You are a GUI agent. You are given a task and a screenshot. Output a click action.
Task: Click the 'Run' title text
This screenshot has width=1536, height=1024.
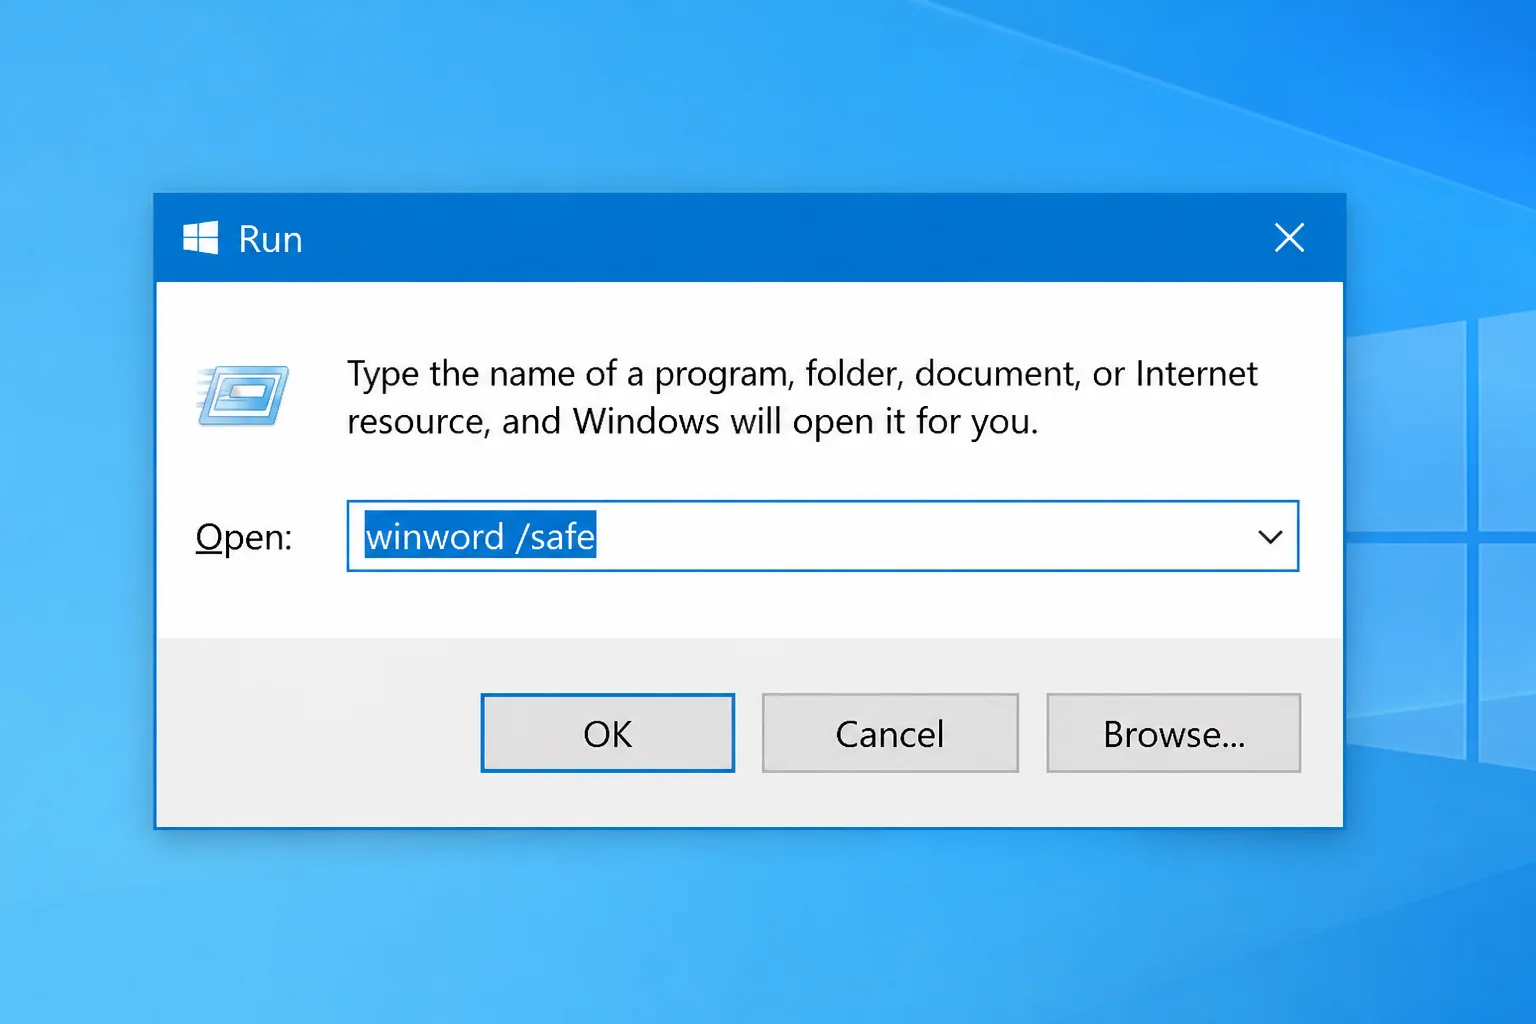pos(270,239)
